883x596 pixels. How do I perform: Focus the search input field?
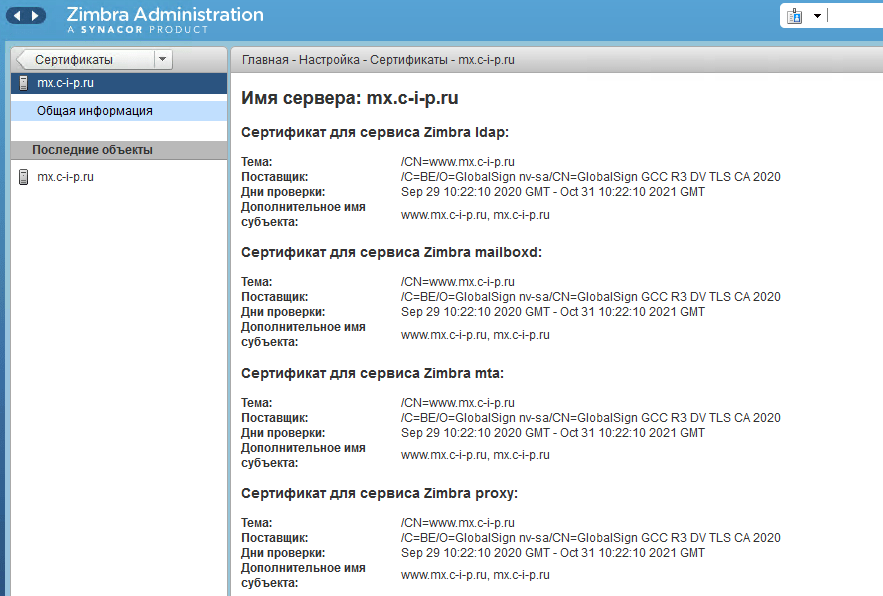(855, 16)
